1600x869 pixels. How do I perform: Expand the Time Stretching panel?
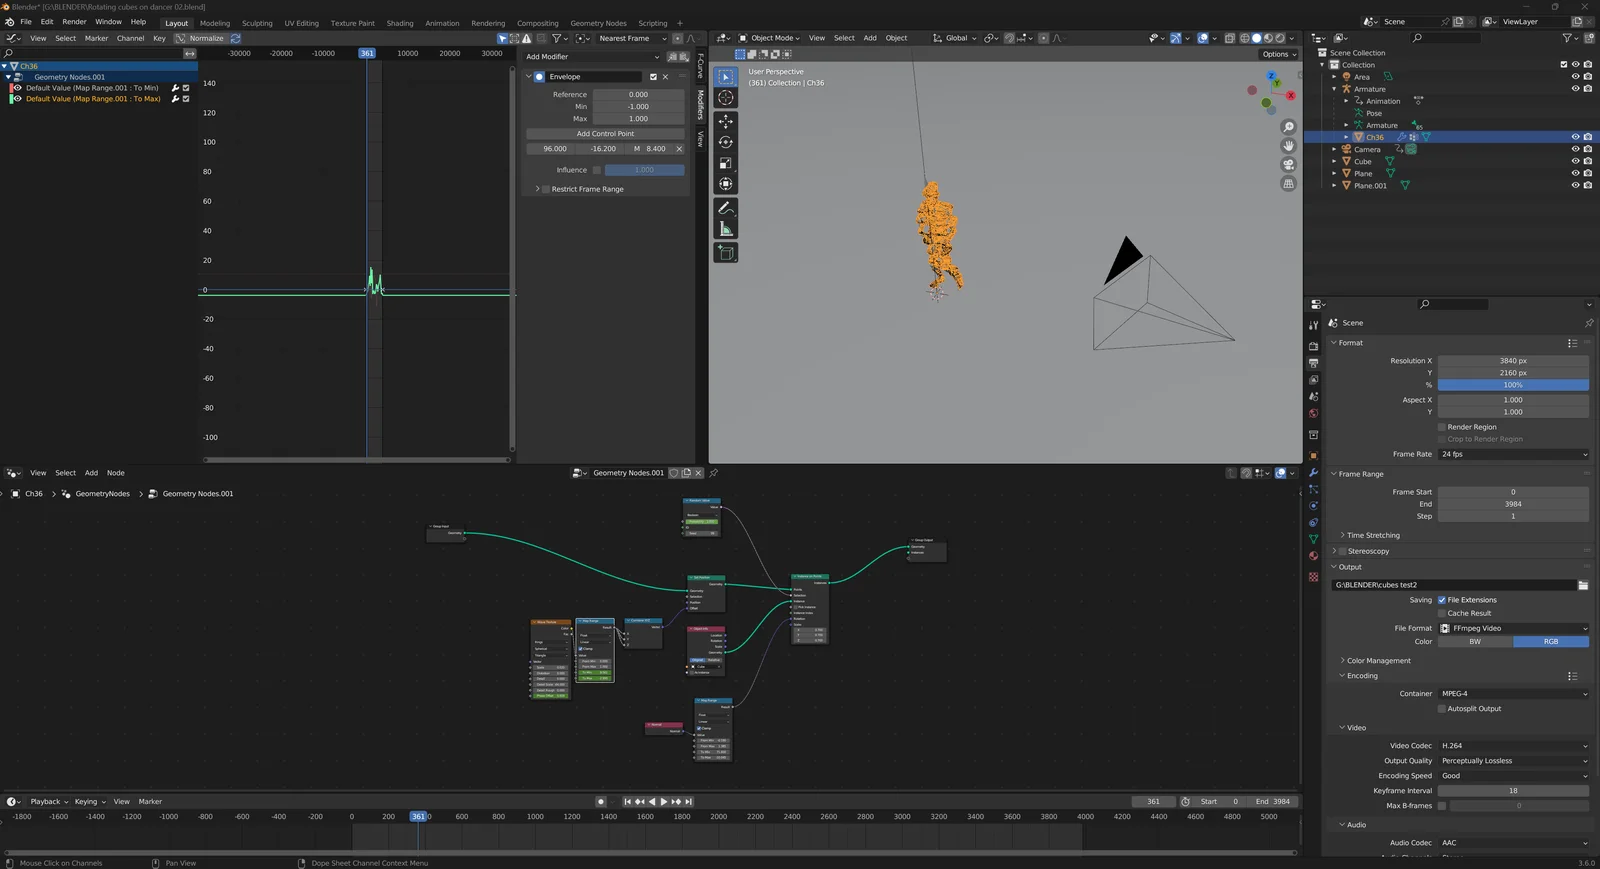click(x=1373, y=535)
